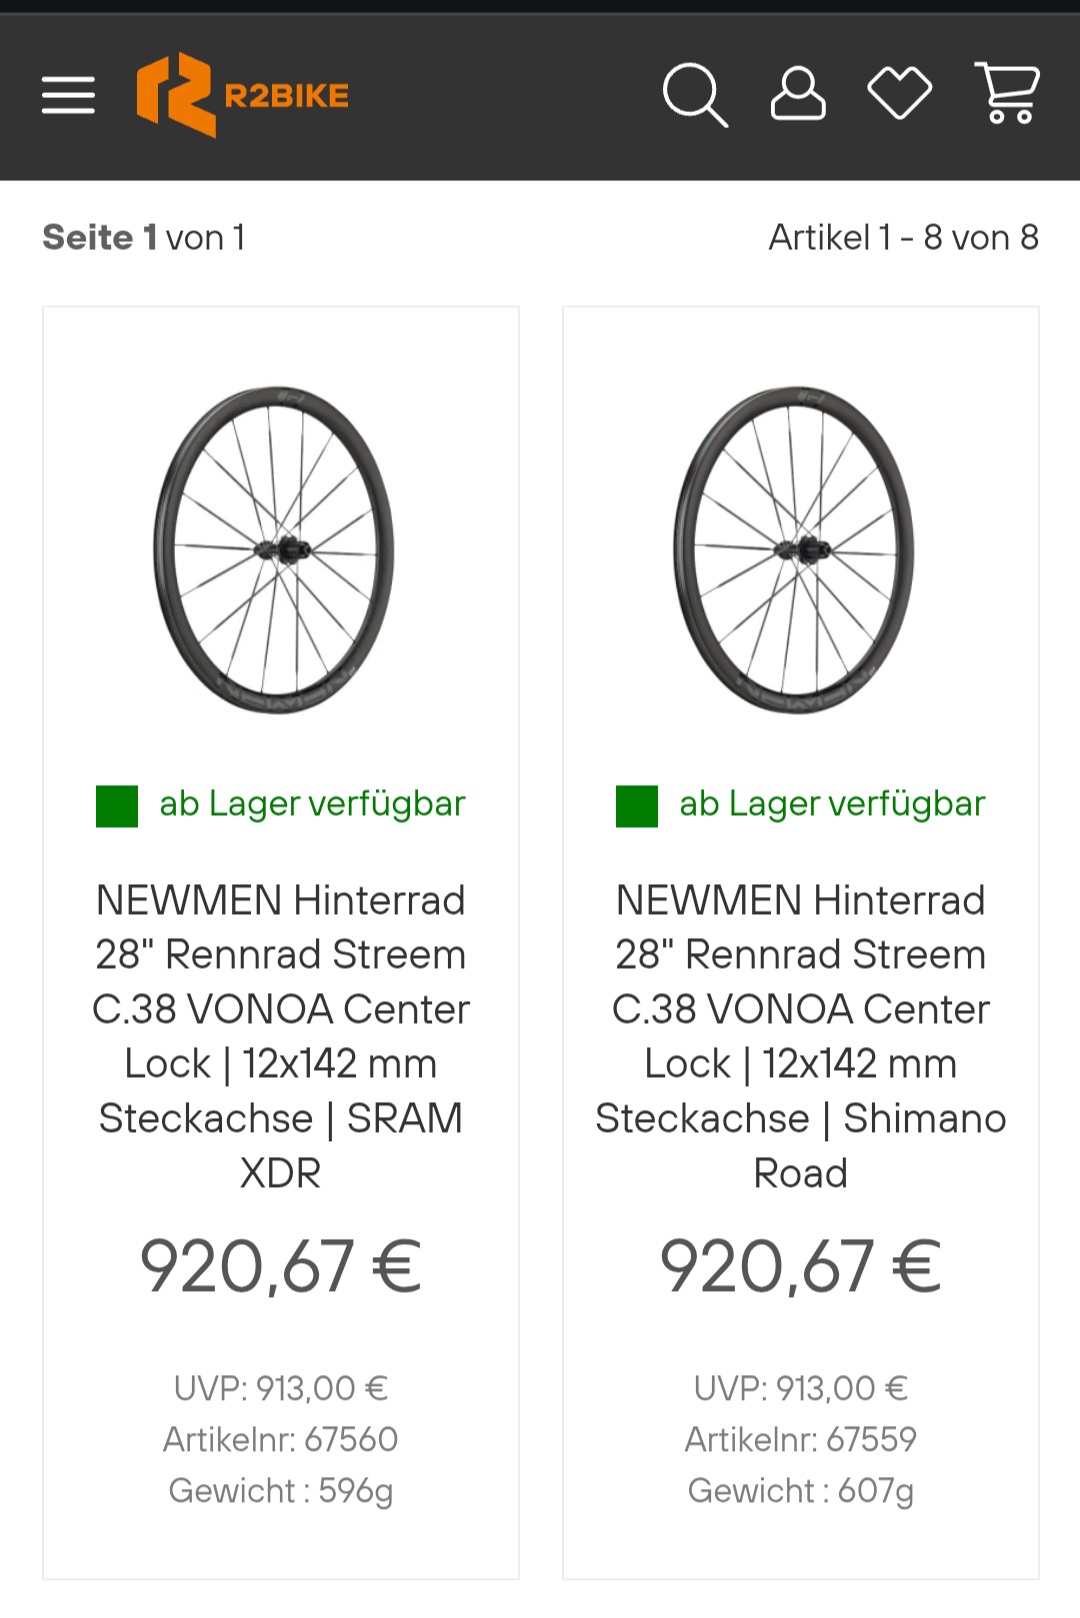Click green stock indicator on SRAM XDR wheel

point(117,806)
